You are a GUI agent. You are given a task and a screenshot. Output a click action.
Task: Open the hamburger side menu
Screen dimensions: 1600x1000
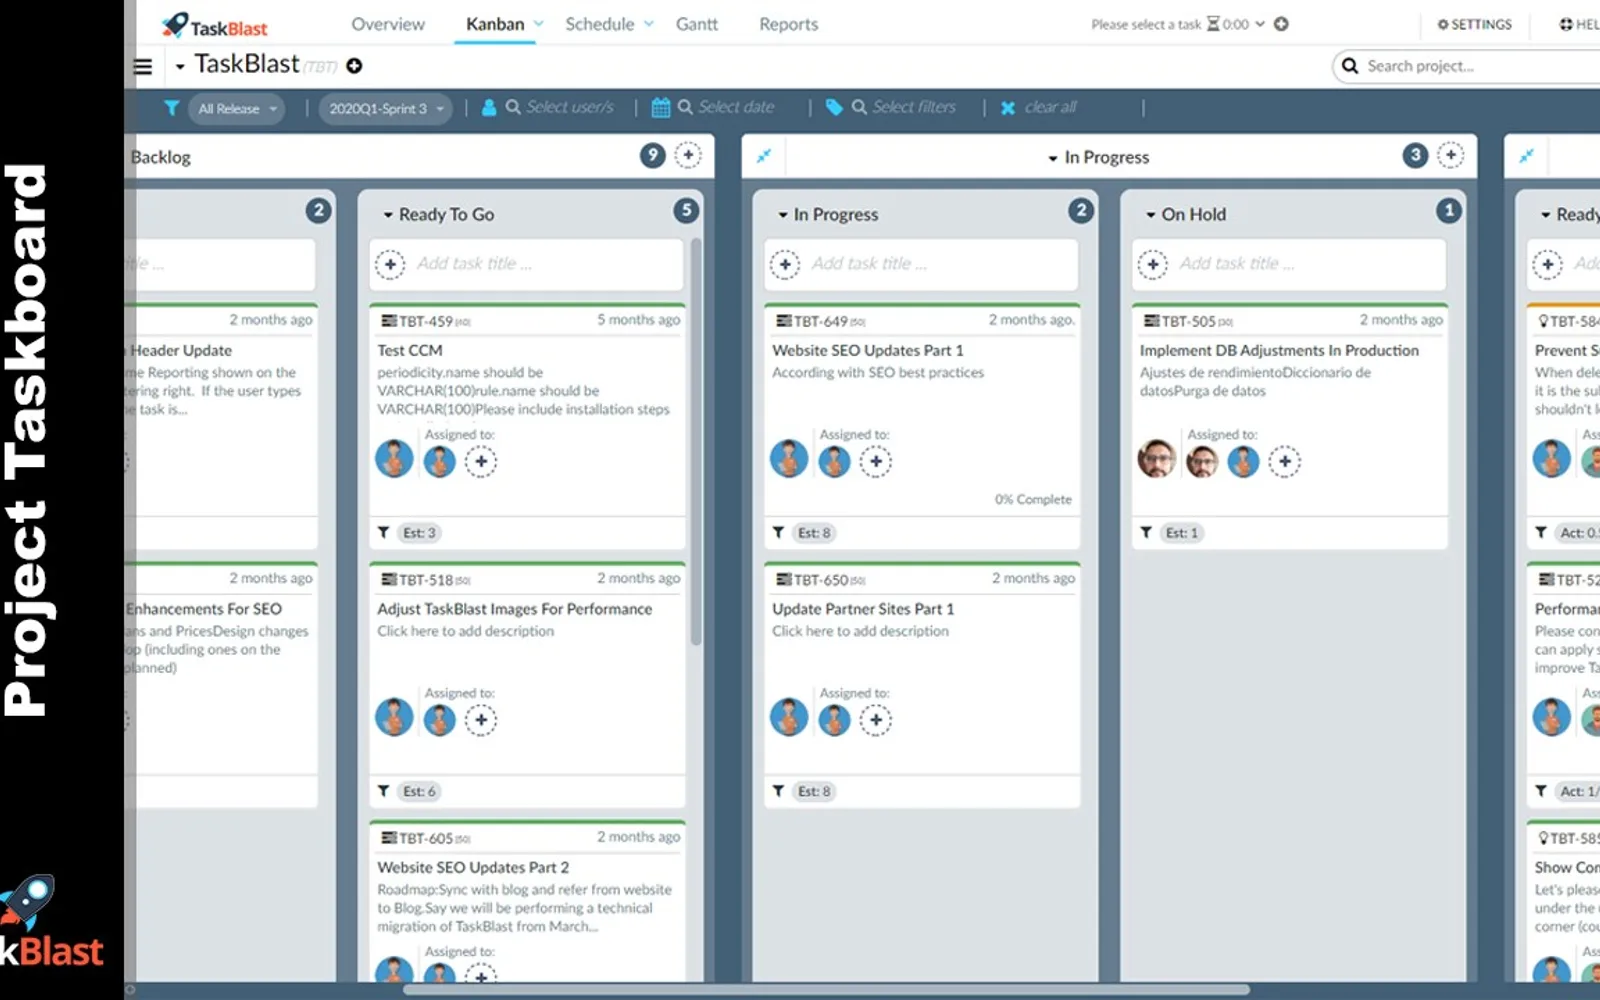(x=143, y=67)
